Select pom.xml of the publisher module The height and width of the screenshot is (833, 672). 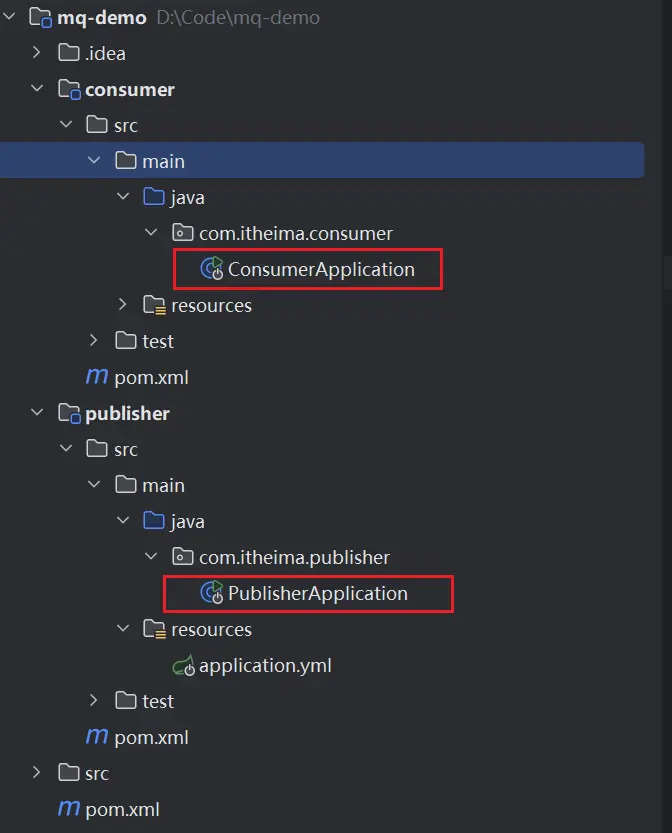152,737
